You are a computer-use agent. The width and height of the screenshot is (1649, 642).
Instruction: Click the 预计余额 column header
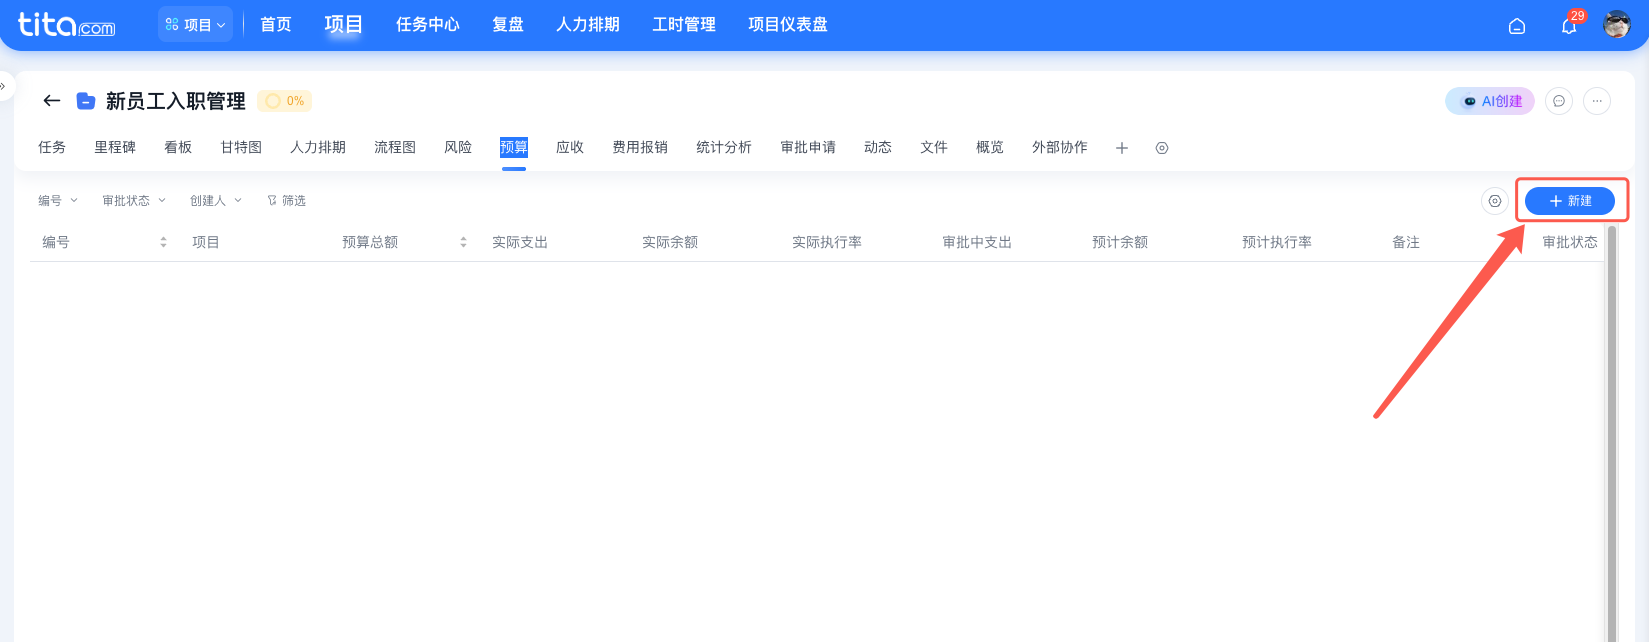[1120, 242]
